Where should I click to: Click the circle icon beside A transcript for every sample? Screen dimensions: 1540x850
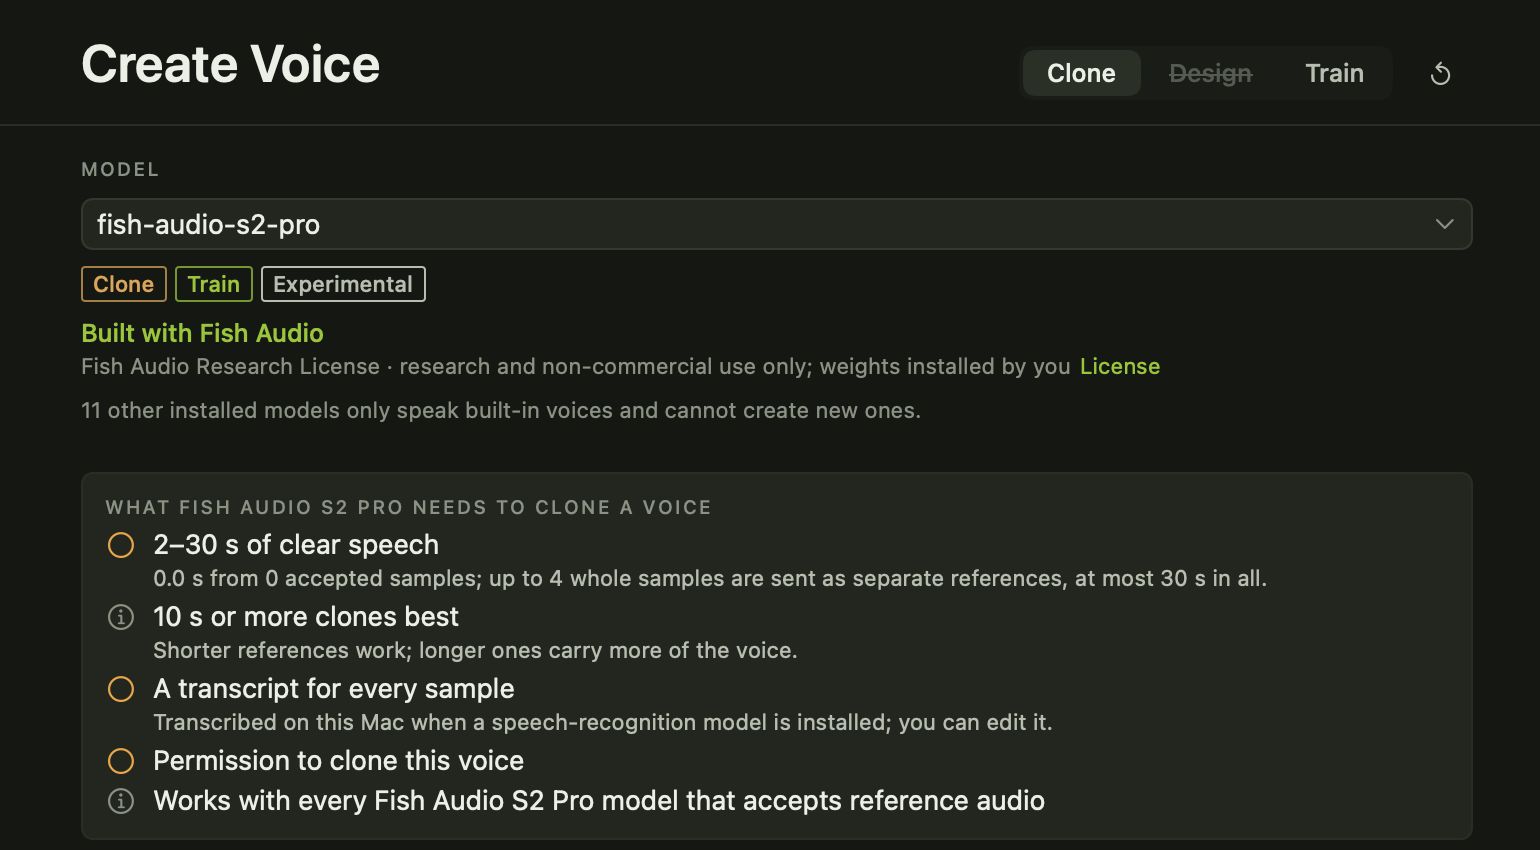(121, 689)
